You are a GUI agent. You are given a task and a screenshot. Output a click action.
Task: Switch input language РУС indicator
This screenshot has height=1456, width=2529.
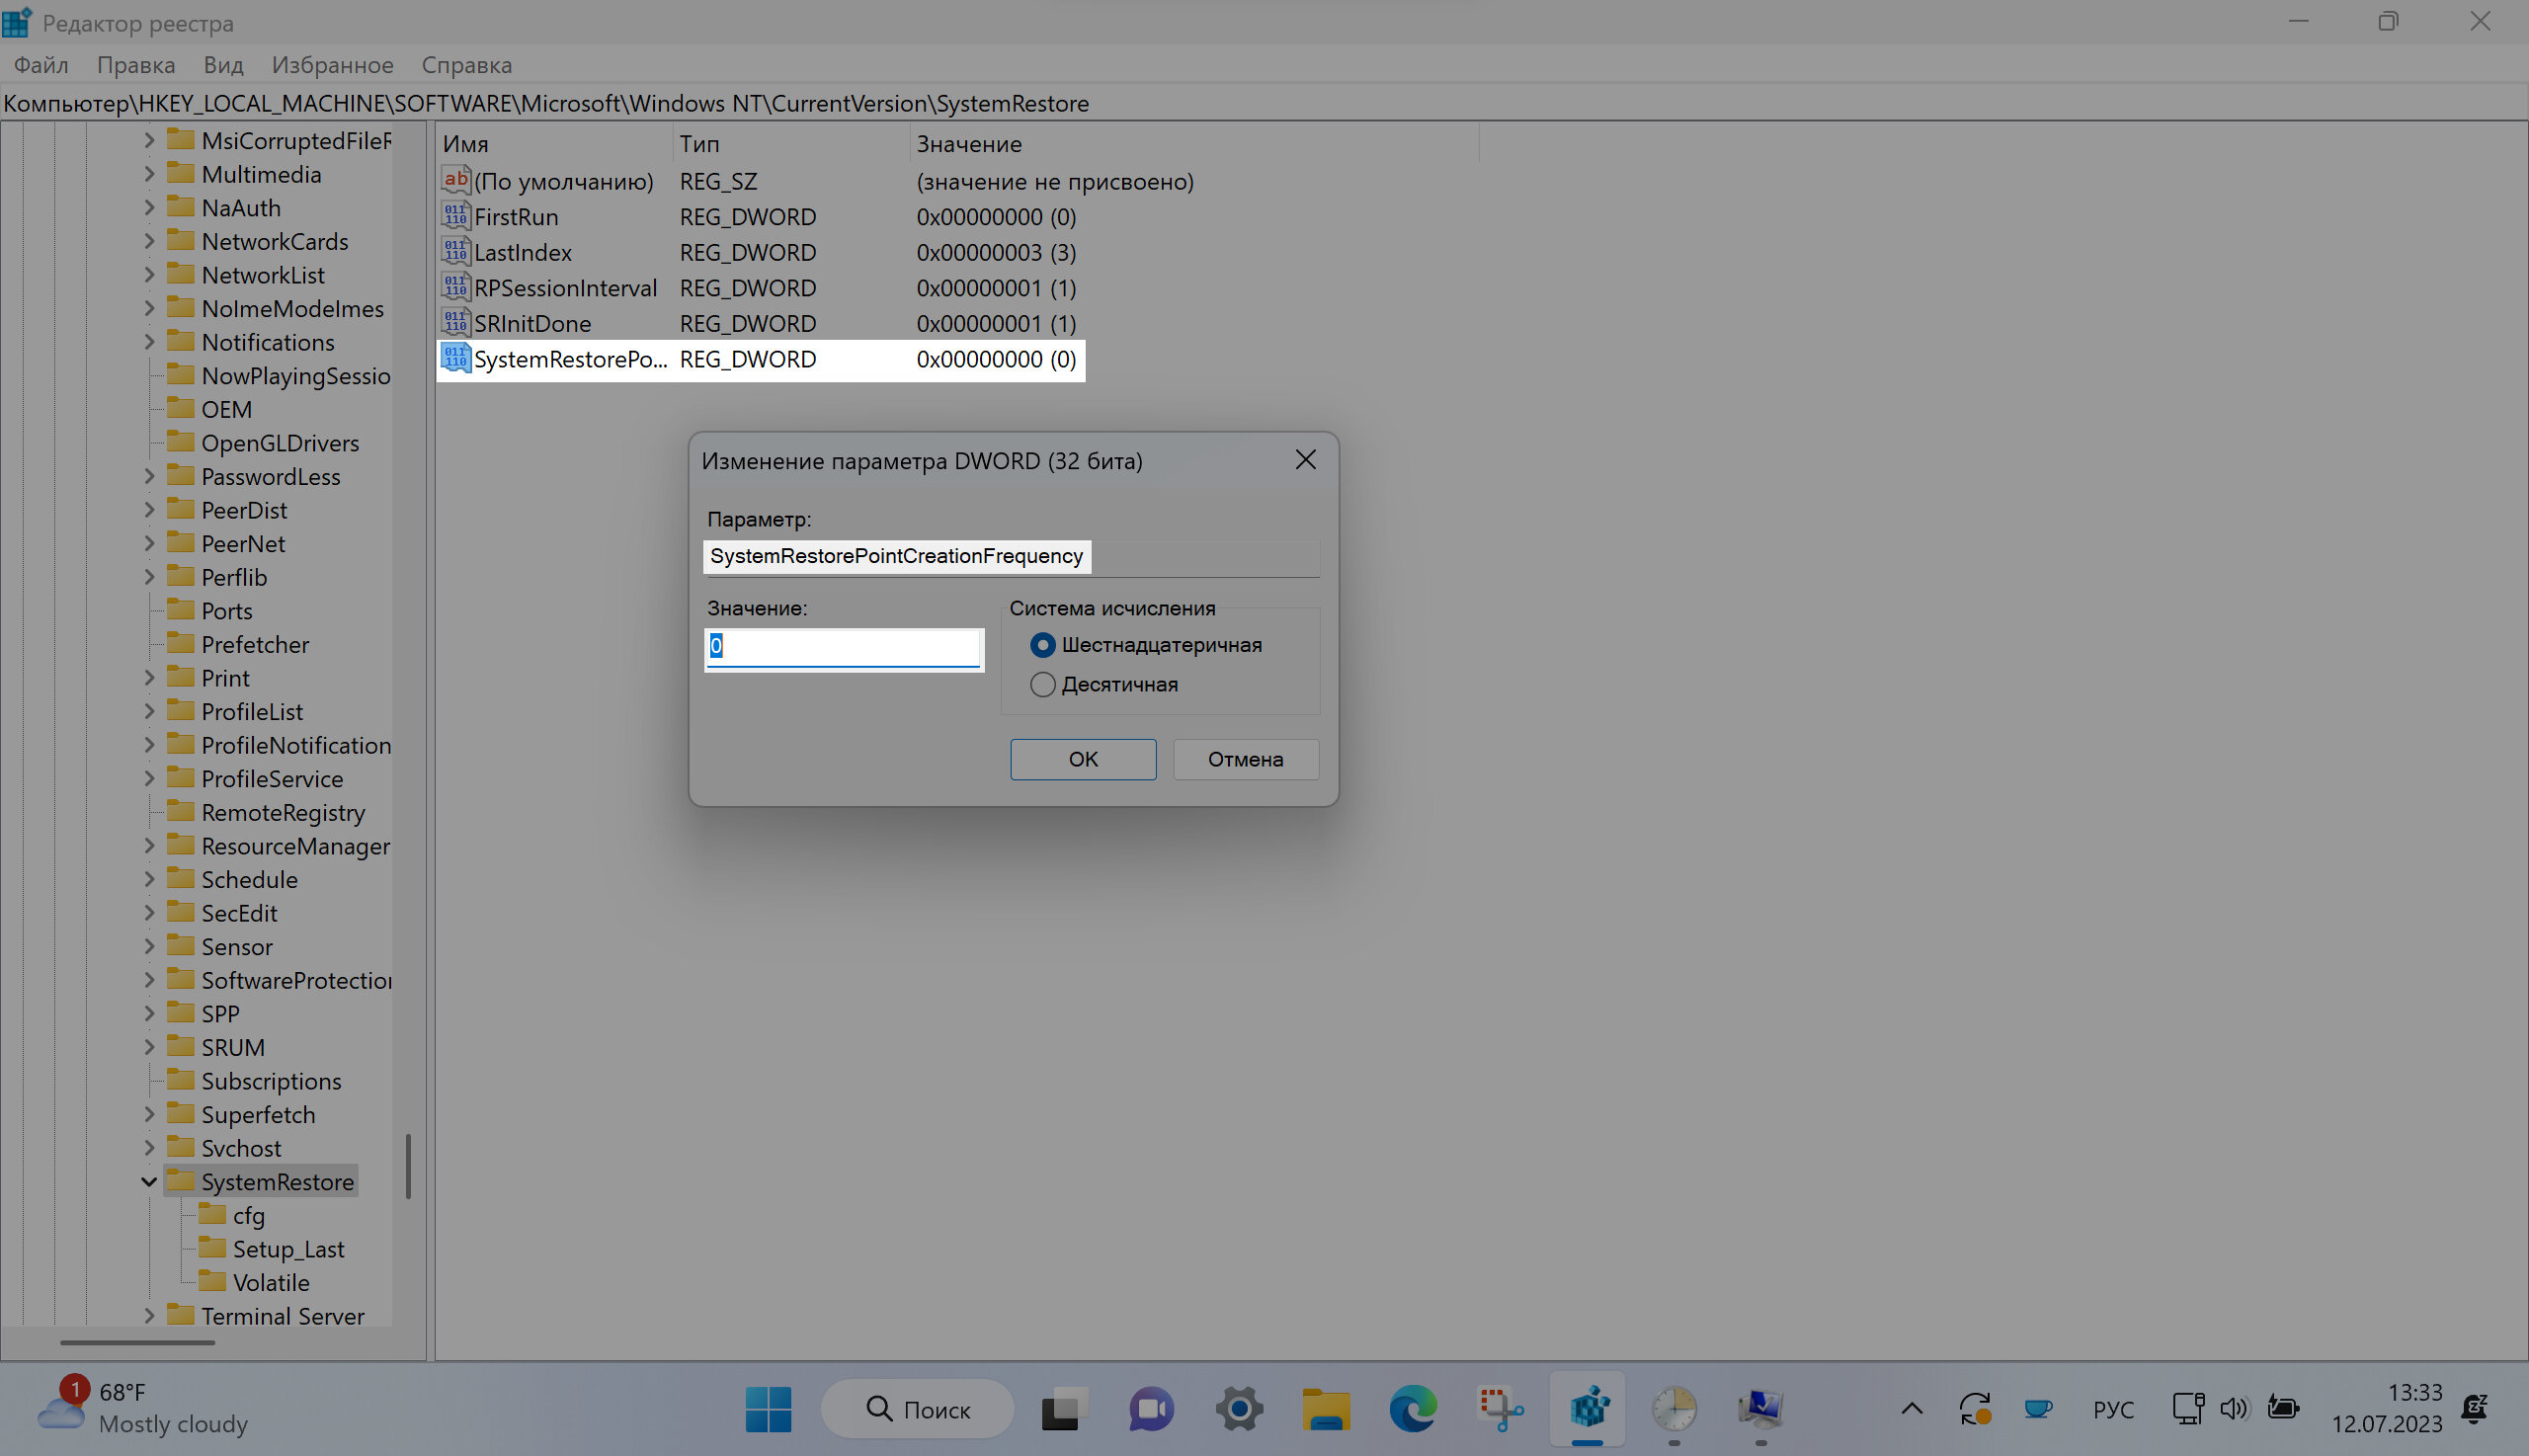click(x=2113, y=1409)
